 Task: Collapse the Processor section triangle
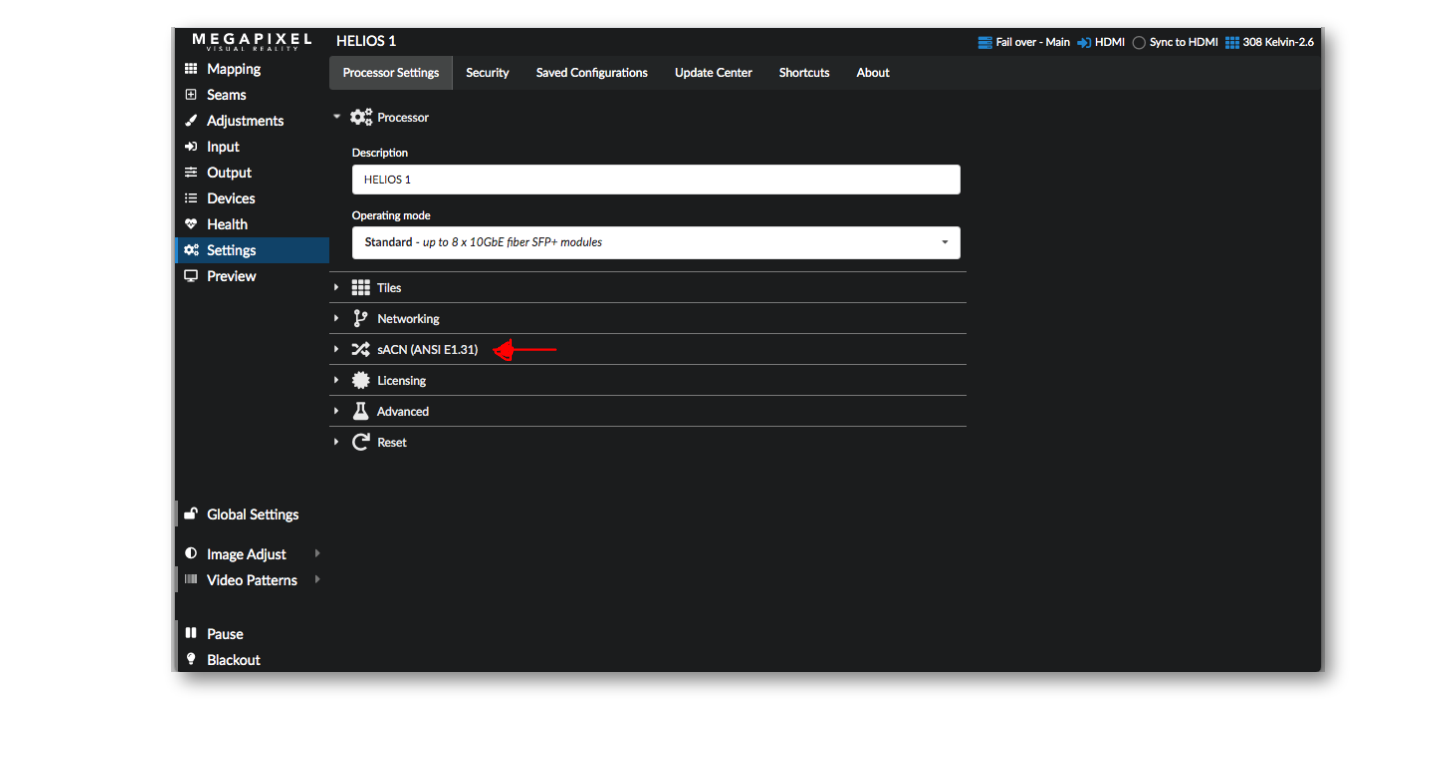point(337,117)
